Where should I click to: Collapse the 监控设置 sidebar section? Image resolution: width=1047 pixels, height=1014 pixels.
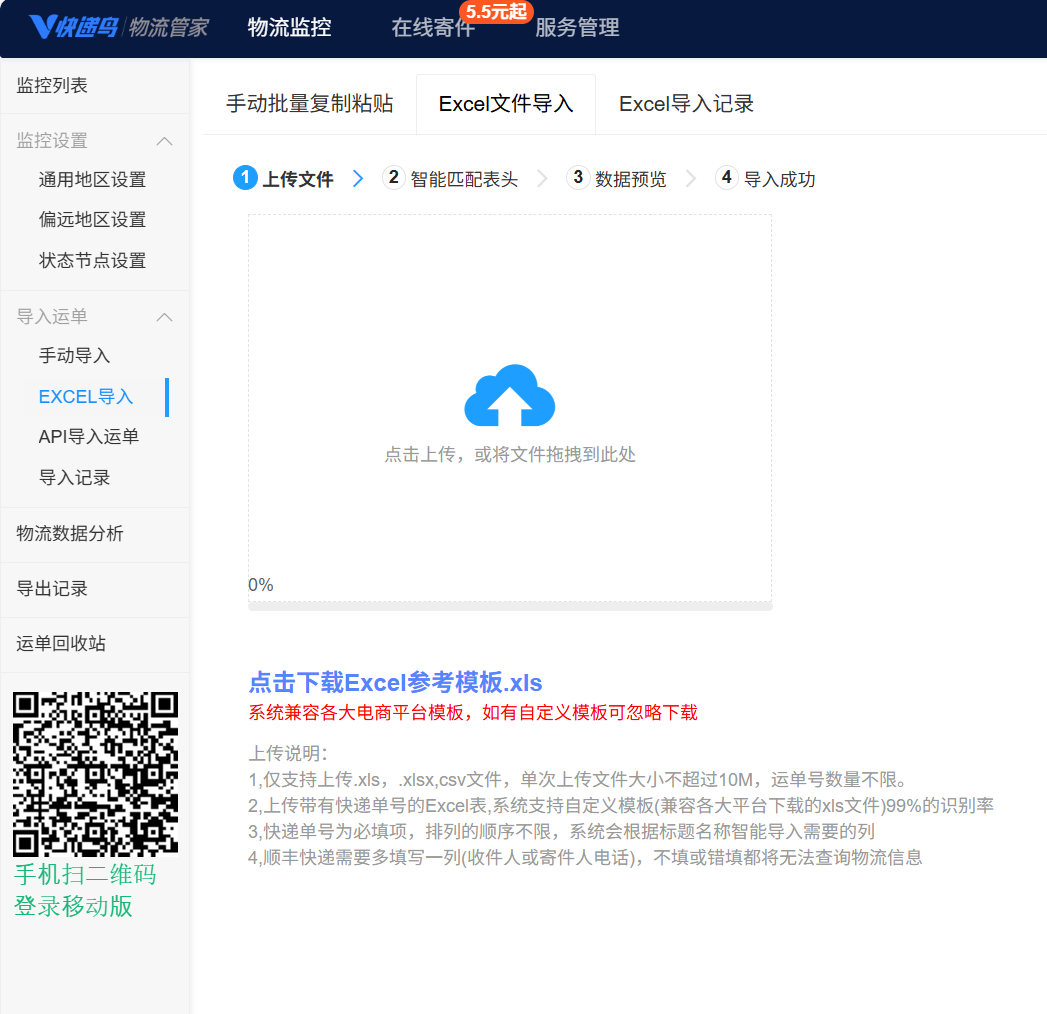coord(165,141)
